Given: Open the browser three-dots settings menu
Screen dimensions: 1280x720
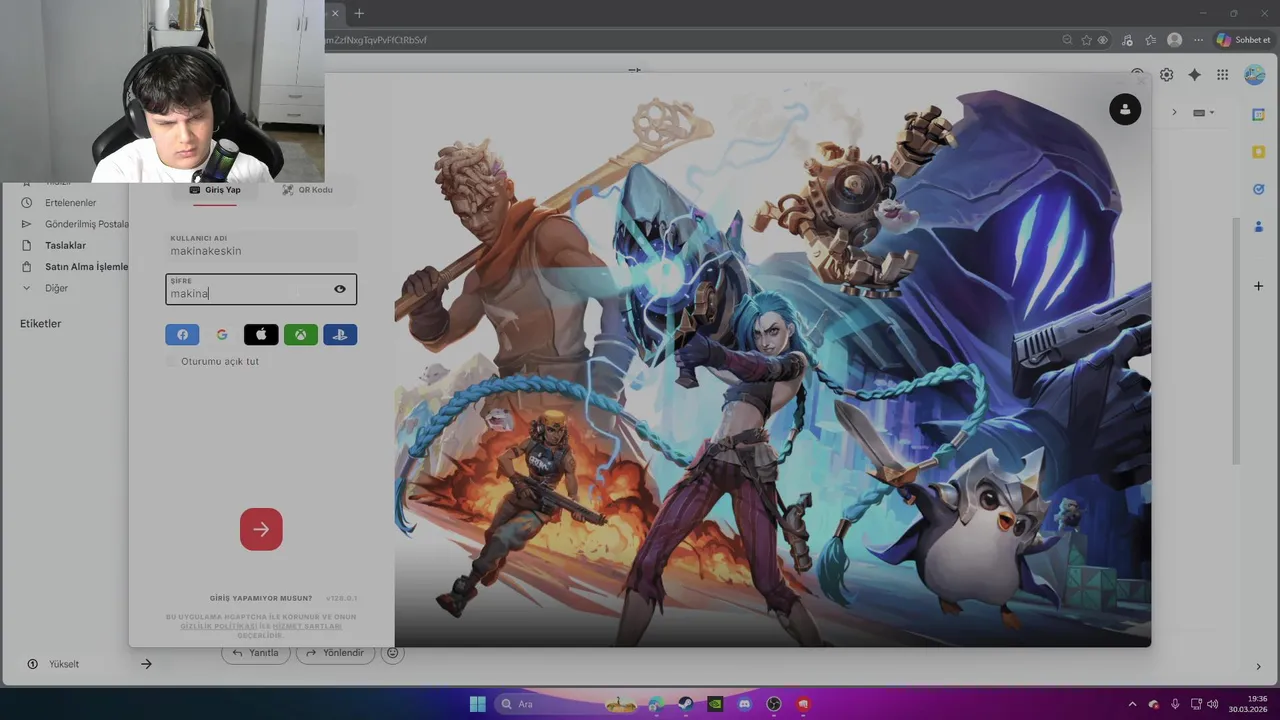Looking at the screenshot, I should tap(1198, 40).
